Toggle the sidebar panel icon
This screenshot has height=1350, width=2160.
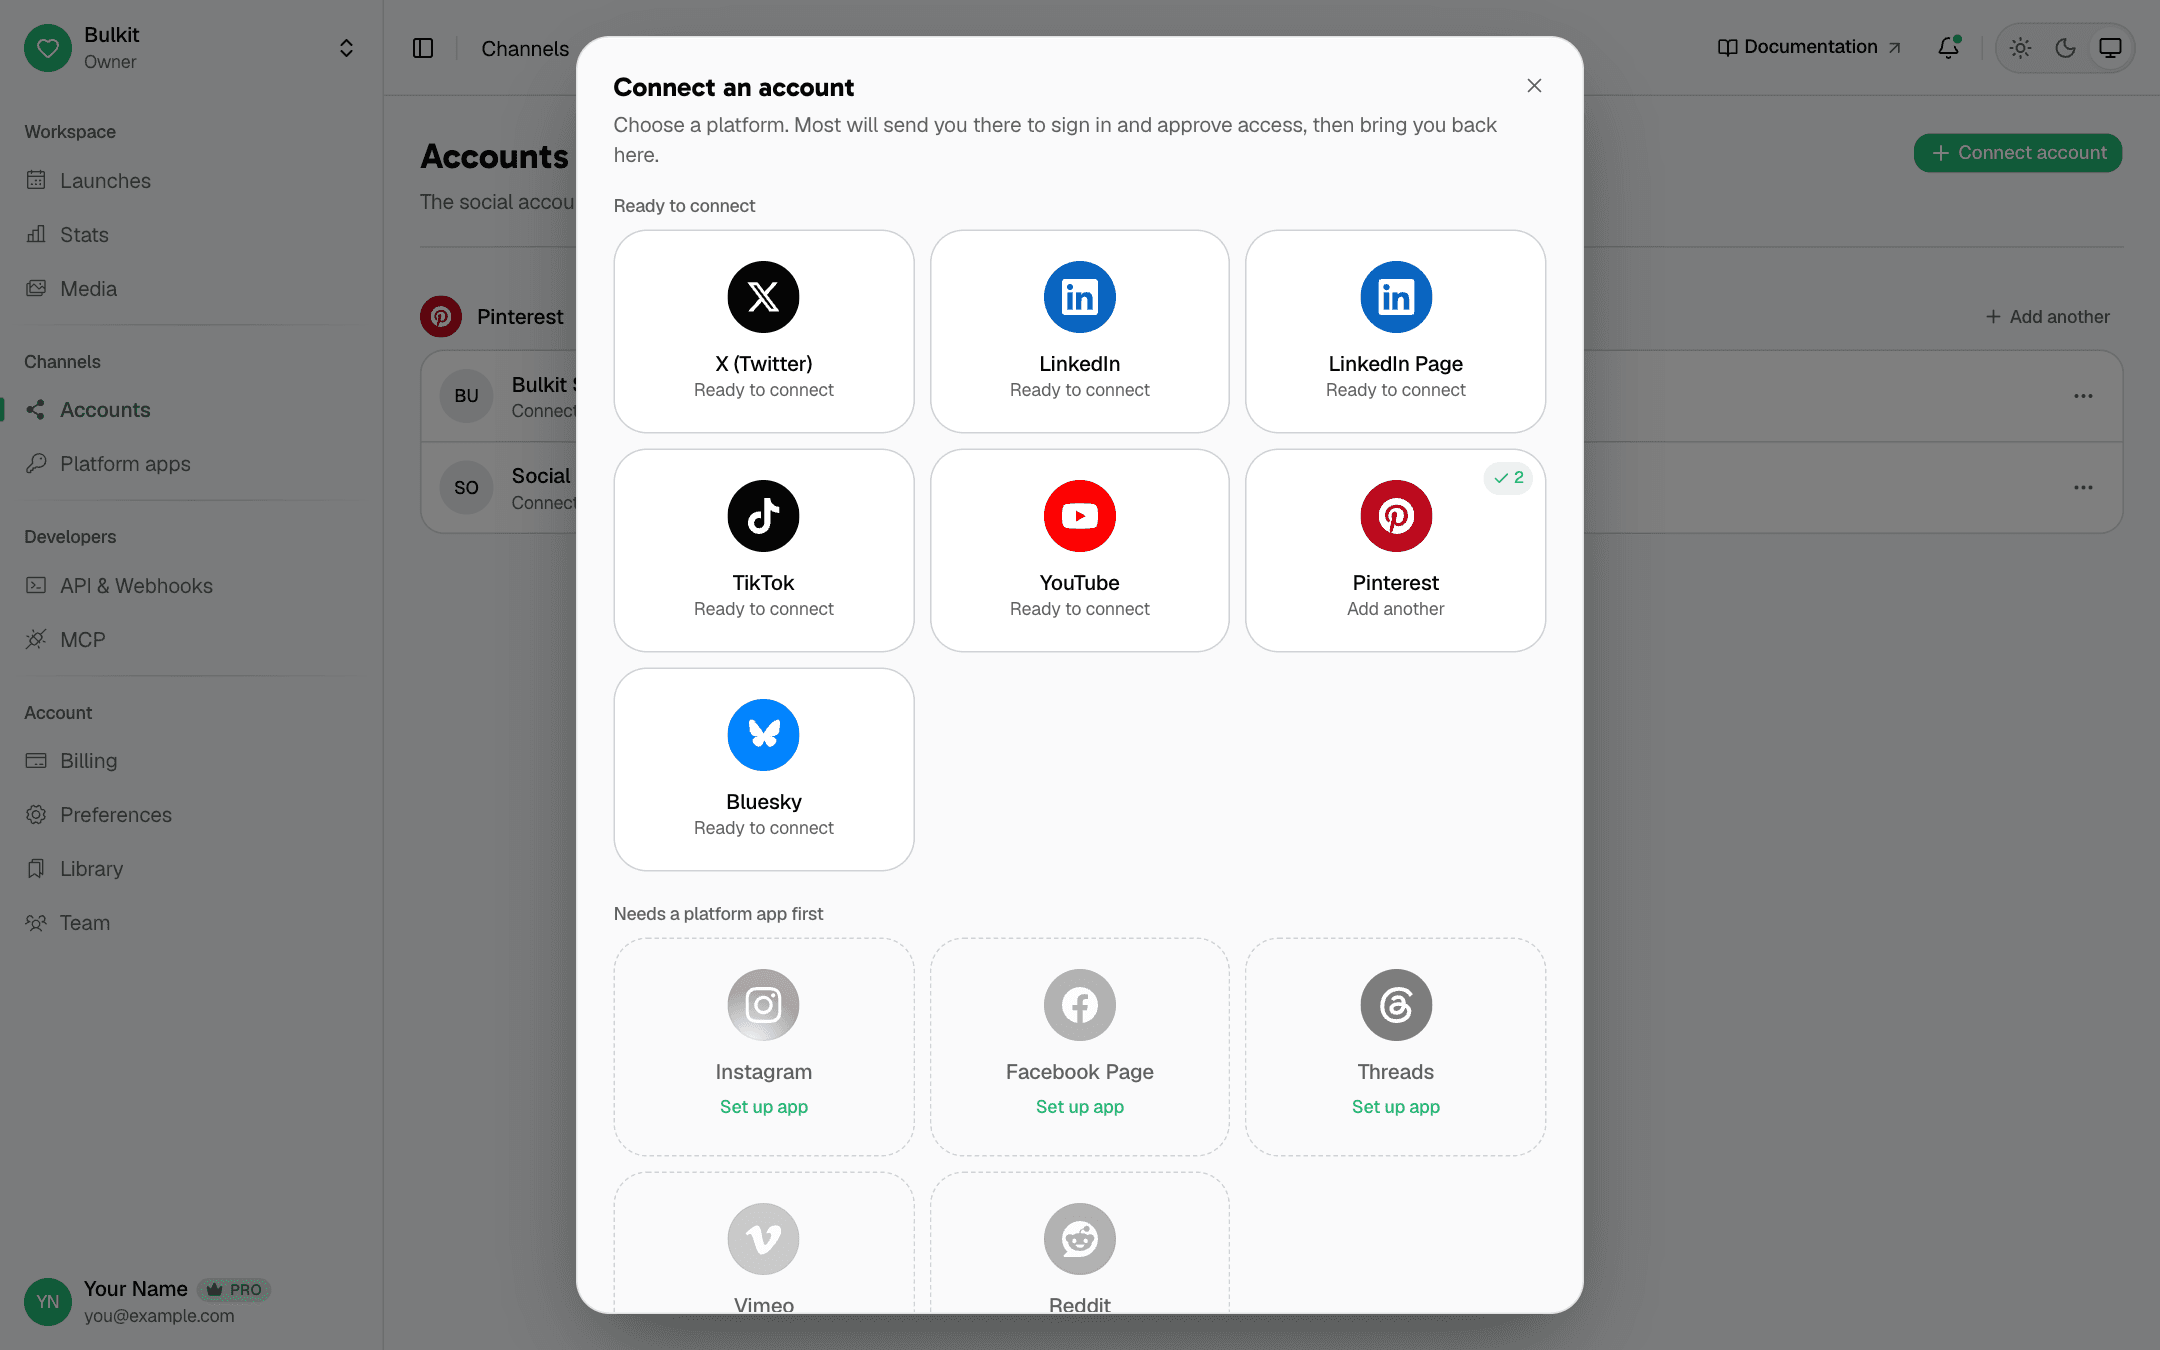(423, 48)
